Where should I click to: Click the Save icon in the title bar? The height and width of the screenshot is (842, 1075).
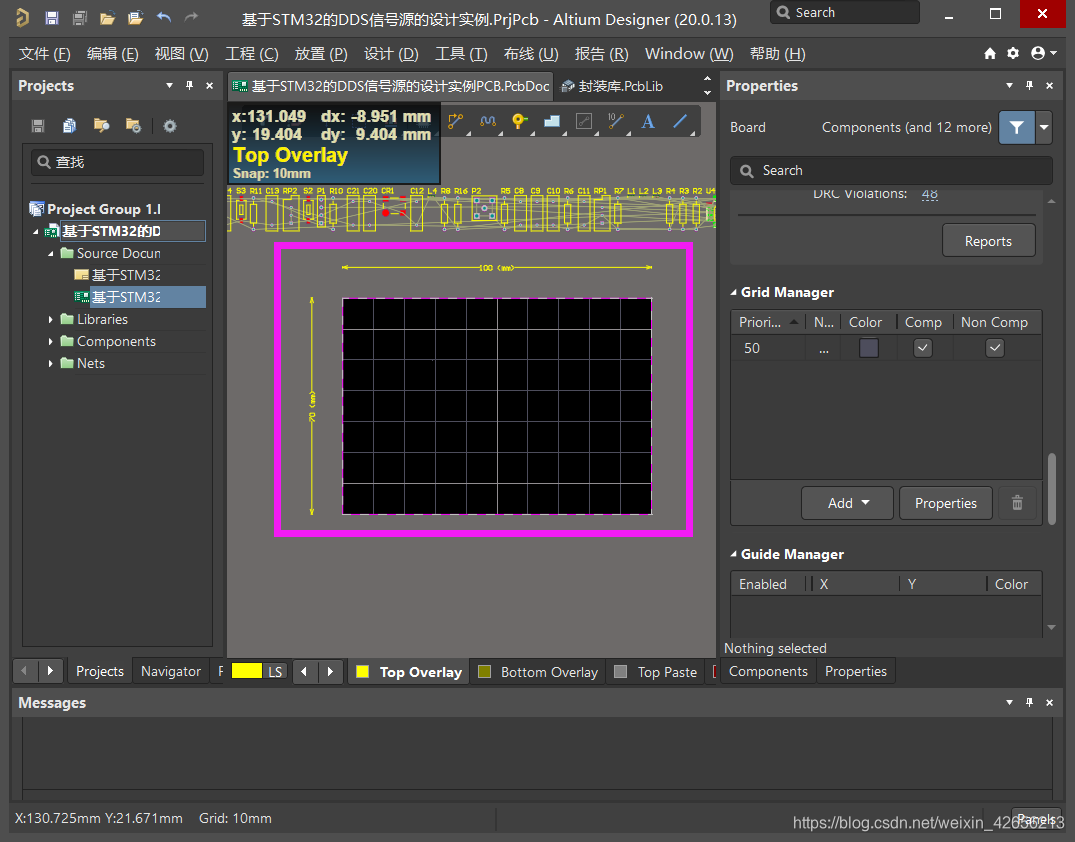coord(51,18)
